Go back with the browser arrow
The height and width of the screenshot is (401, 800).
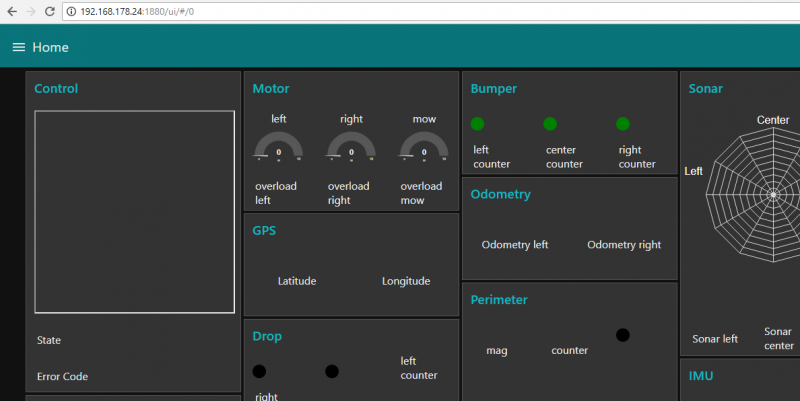point(12,11)
